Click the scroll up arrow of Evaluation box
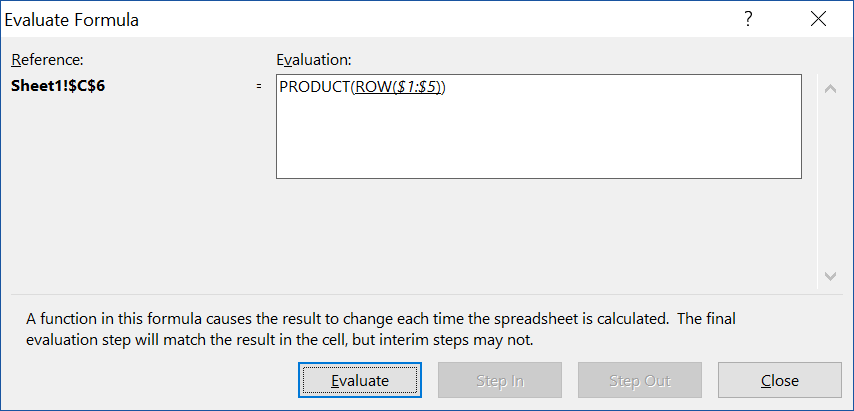854x411 pixels. click(828, 88)
